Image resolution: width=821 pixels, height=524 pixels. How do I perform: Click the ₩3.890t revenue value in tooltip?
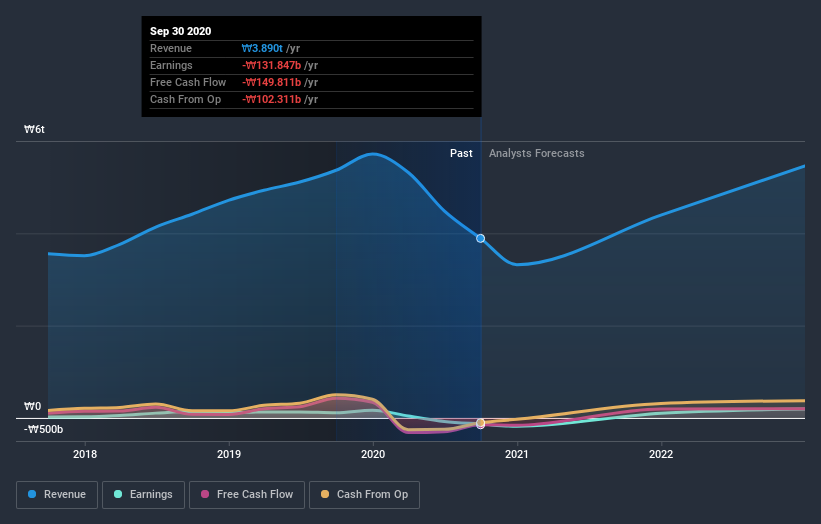tap(262, 48)
